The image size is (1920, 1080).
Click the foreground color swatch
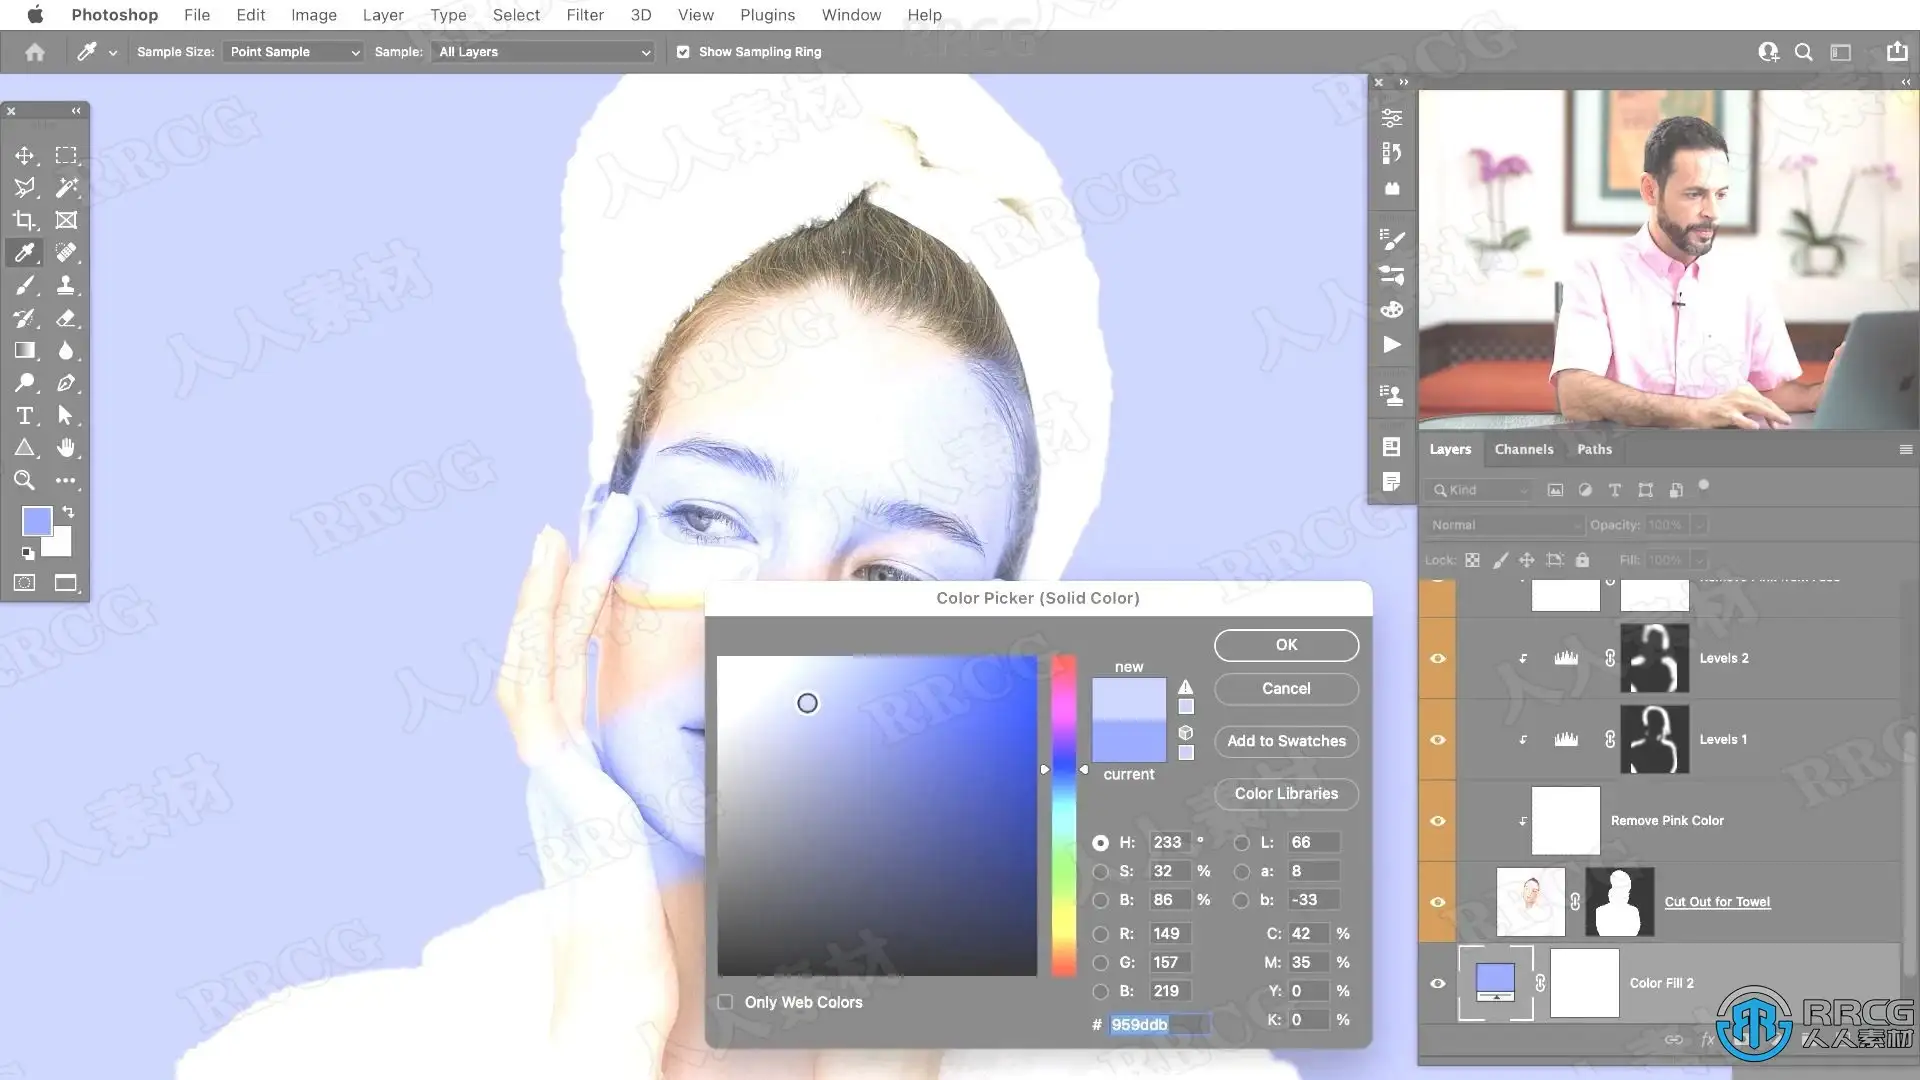point(37,521)
